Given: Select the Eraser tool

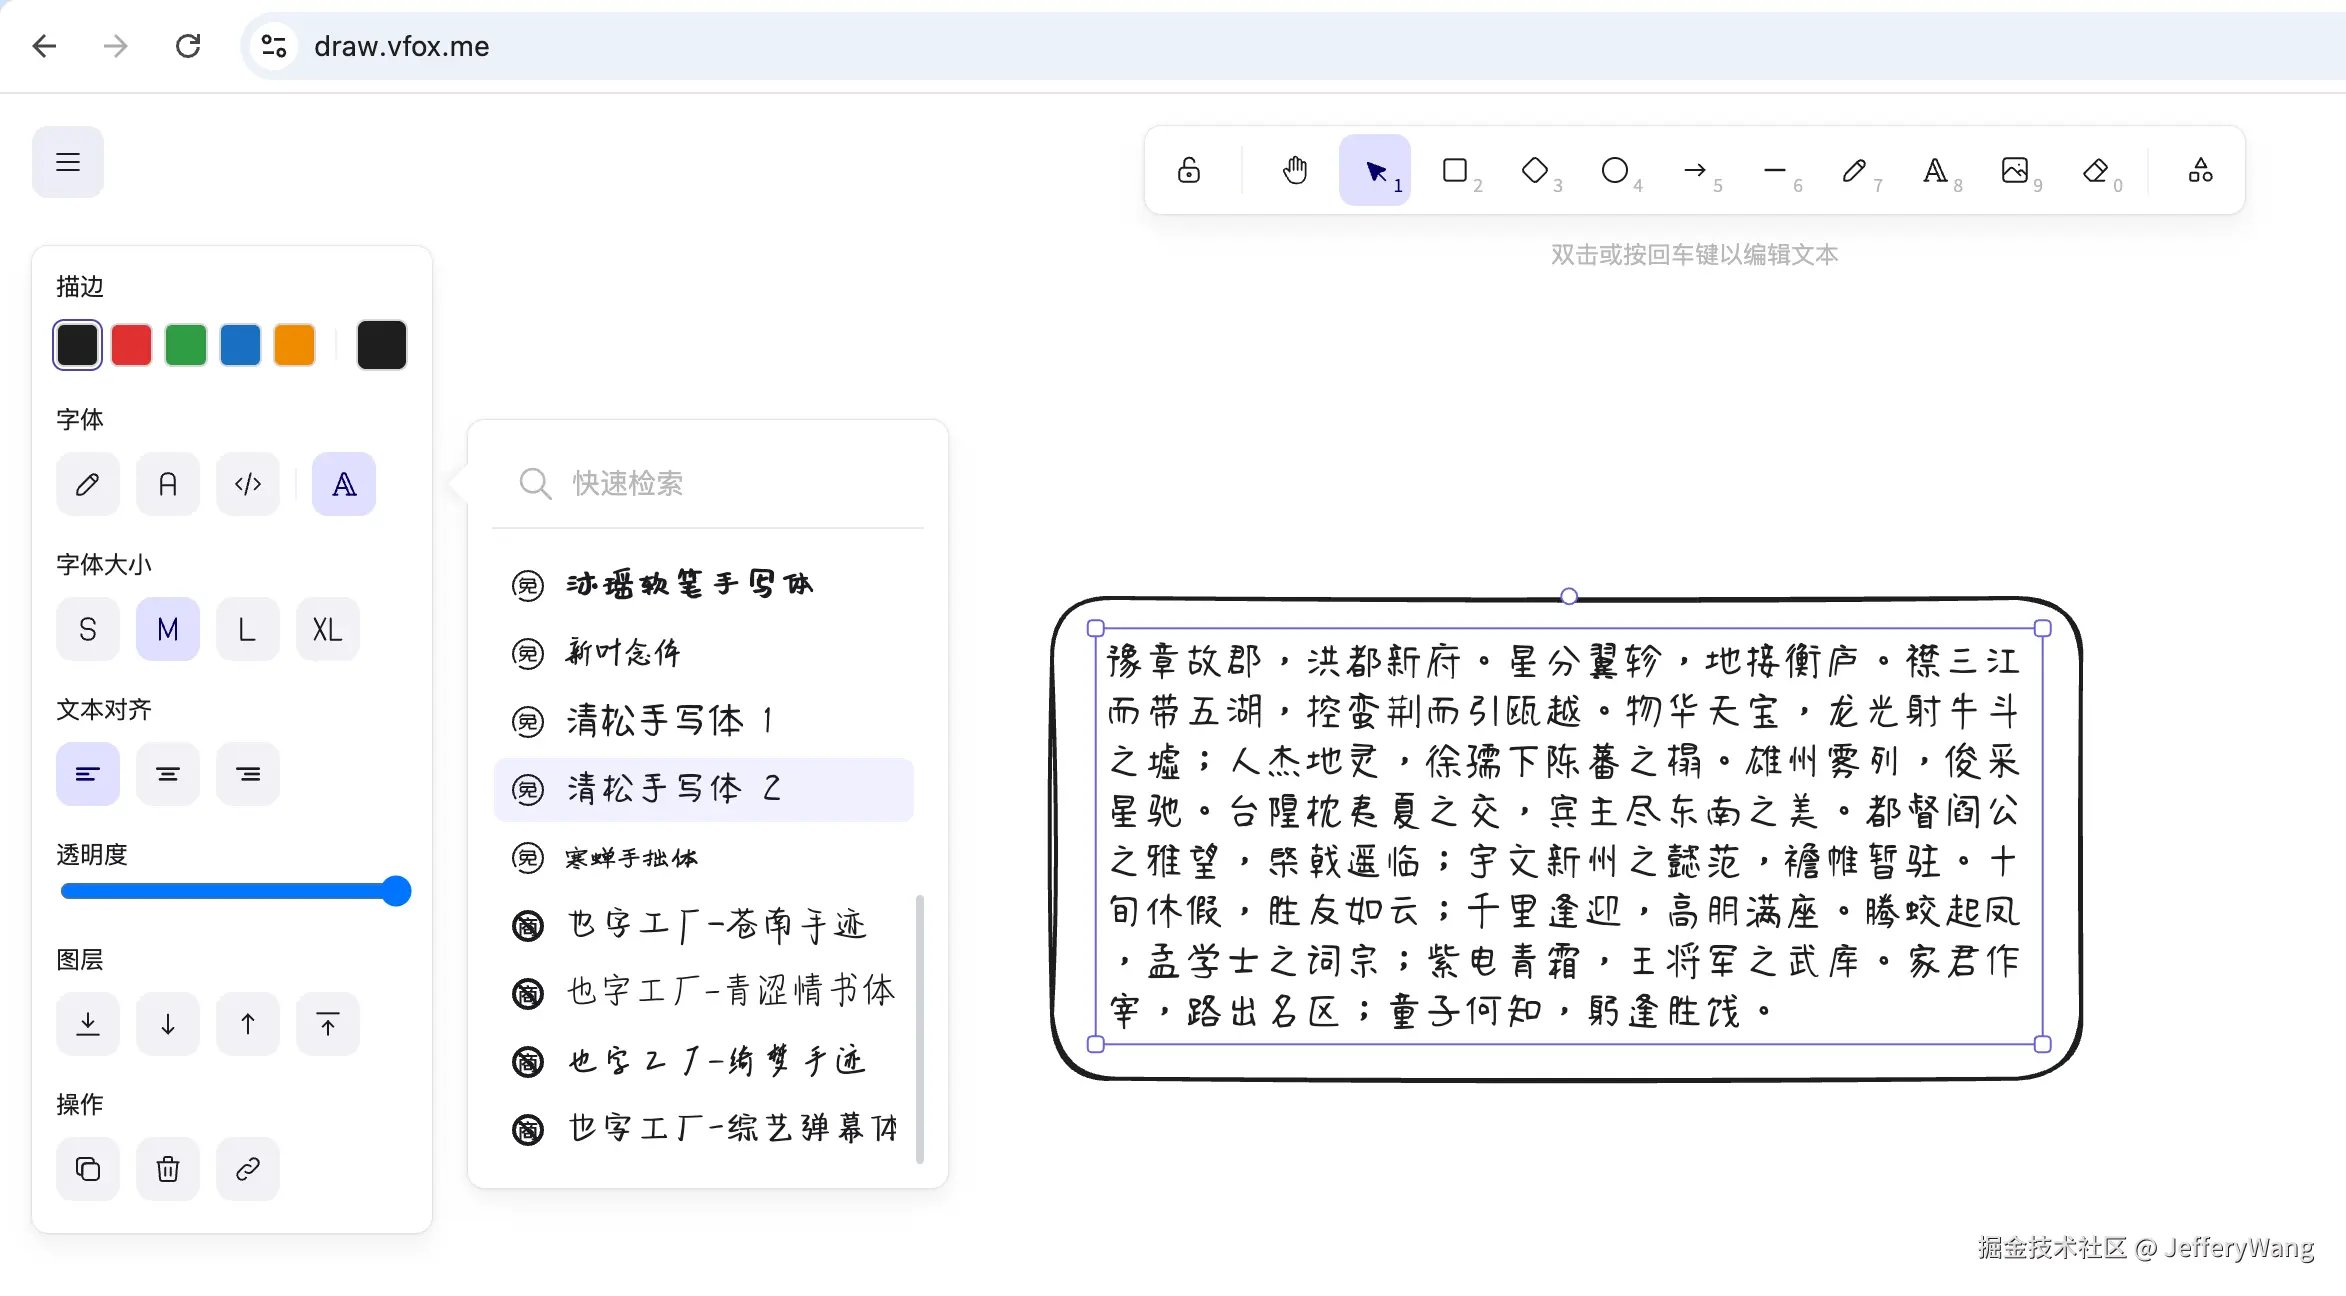Looking at the screenshot, I should pos(2095,170).
